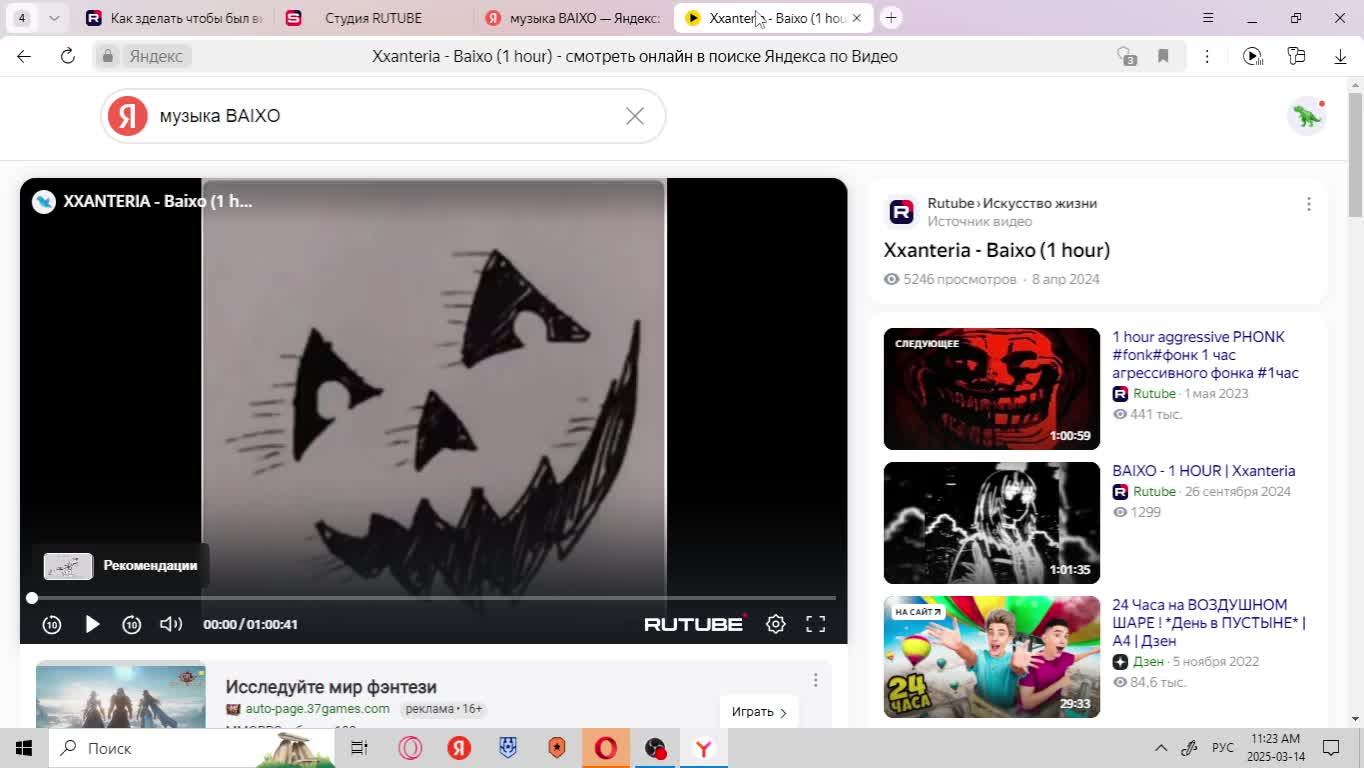Click the site lock icon
This screenshot has width=1364, height=768.
(x=108, y=56)
